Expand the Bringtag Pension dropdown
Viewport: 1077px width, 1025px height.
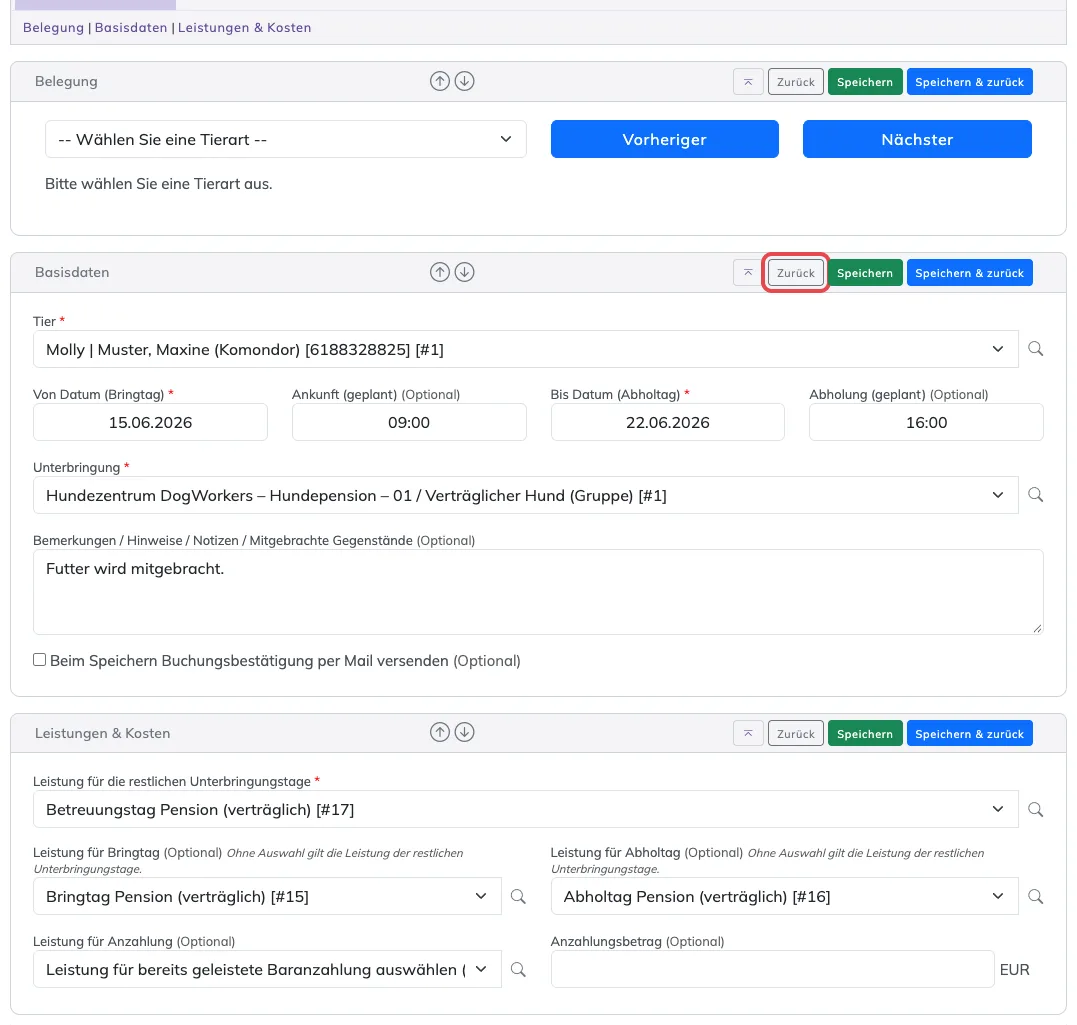pos(267,897)
